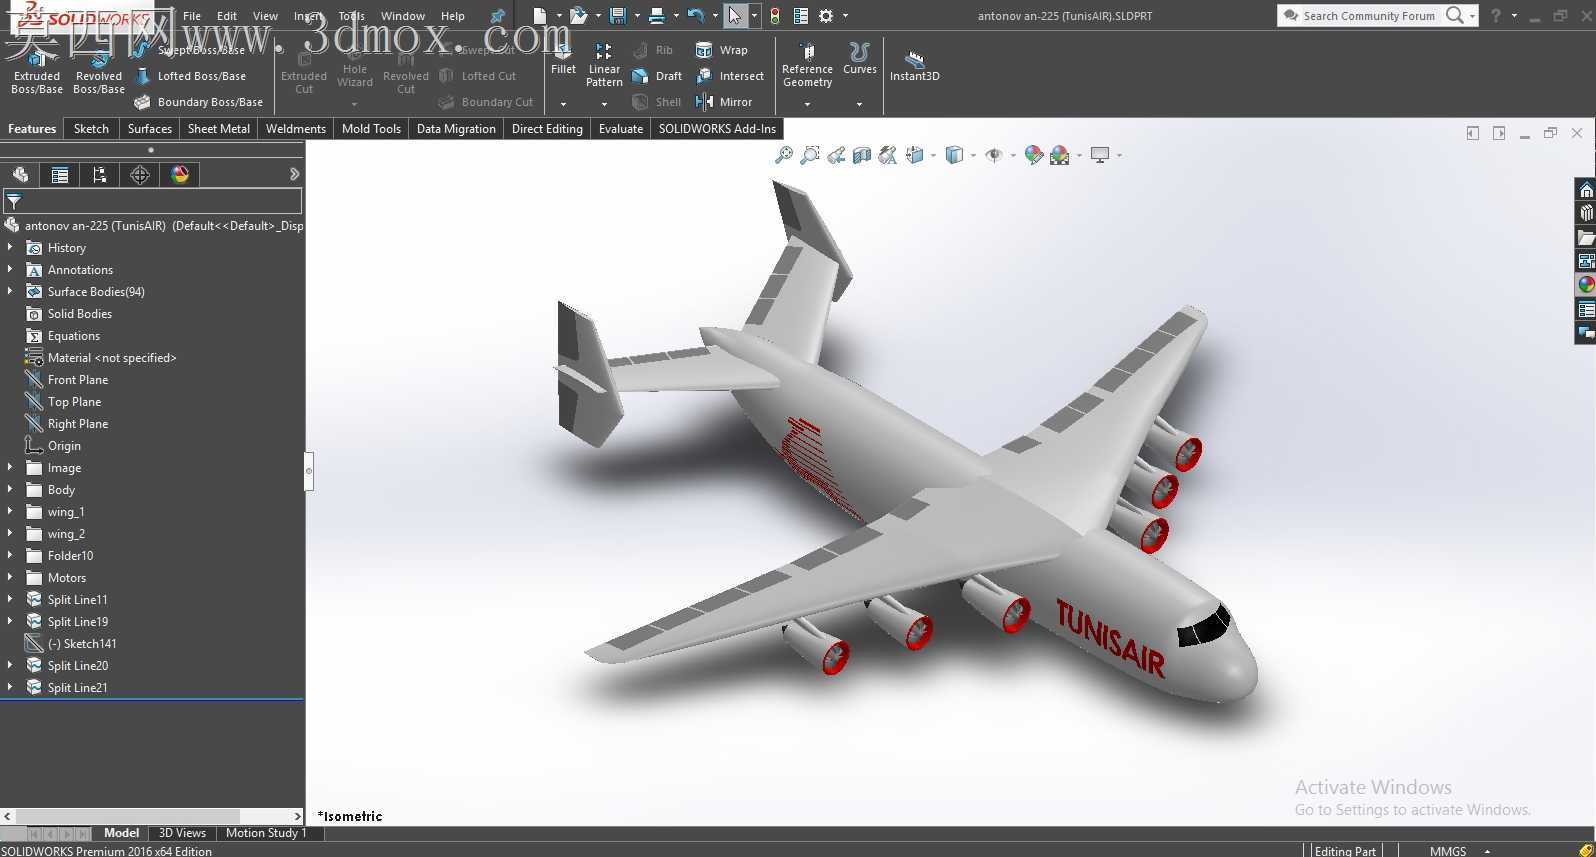This screenshot has height=857, width=1596.
Task: Open the Direct Editing tab
Action: tap(547, 129)
